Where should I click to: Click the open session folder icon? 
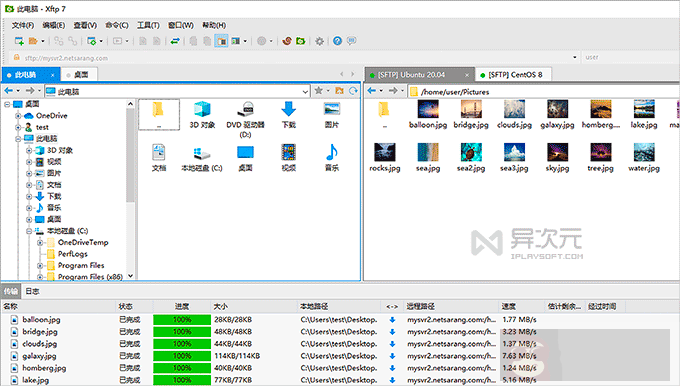coord(33,41)
